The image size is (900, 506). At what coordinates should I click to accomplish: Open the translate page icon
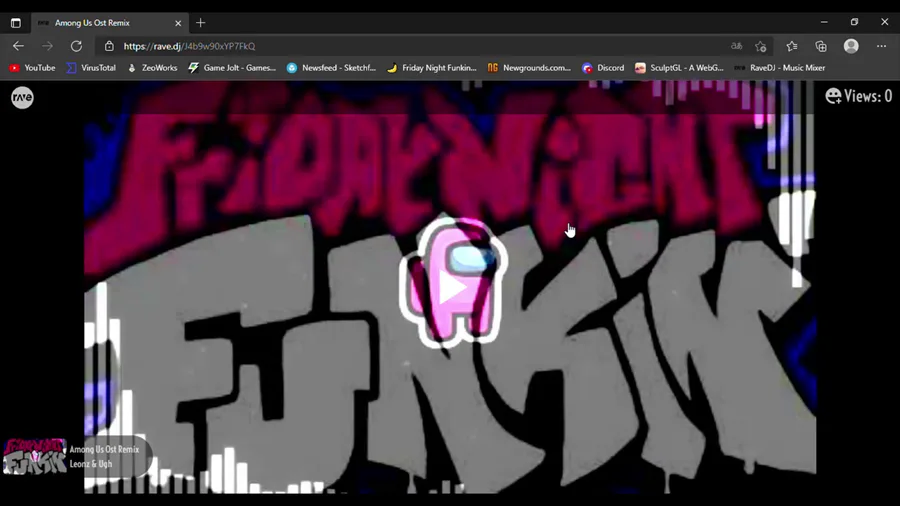tap(736, 46)
